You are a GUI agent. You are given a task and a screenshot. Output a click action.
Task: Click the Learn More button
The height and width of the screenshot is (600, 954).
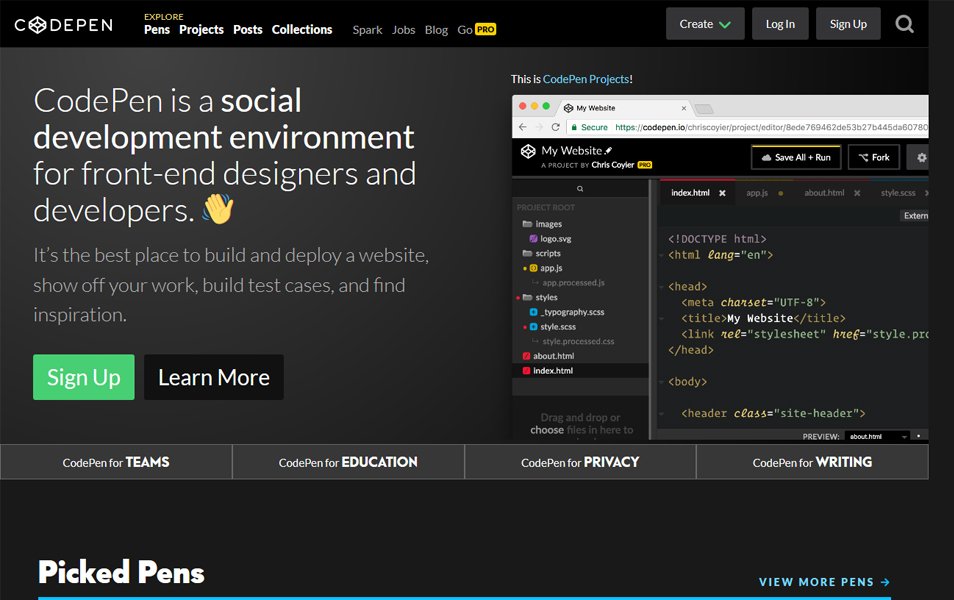(214, 377)
